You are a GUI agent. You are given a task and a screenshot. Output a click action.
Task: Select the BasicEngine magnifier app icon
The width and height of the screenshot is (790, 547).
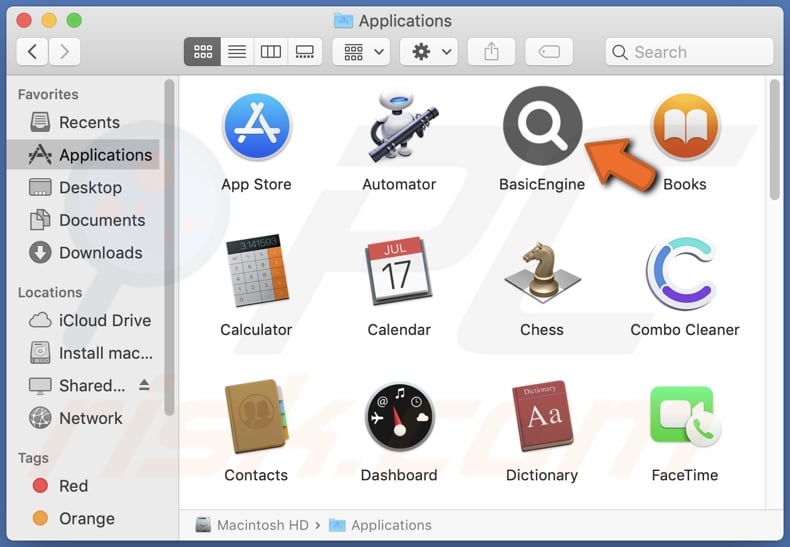[x=543, y=125]
